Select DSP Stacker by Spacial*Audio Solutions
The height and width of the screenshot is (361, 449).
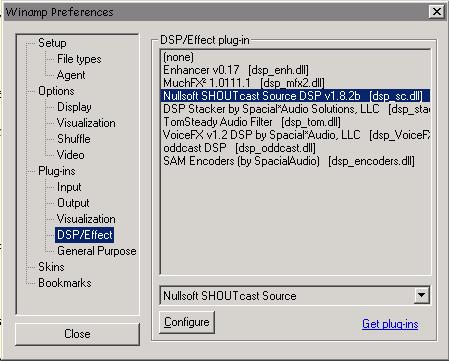pyautogui.click(x=295, y=109)
